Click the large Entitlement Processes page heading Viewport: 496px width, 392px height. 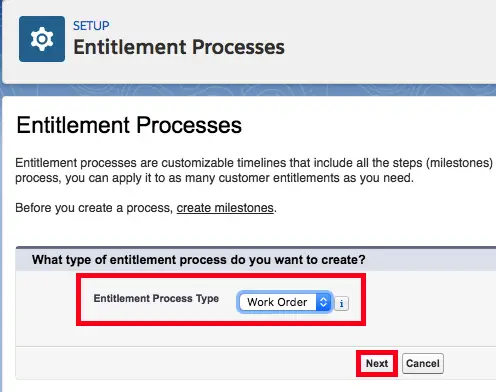click(x=129, y=125)
